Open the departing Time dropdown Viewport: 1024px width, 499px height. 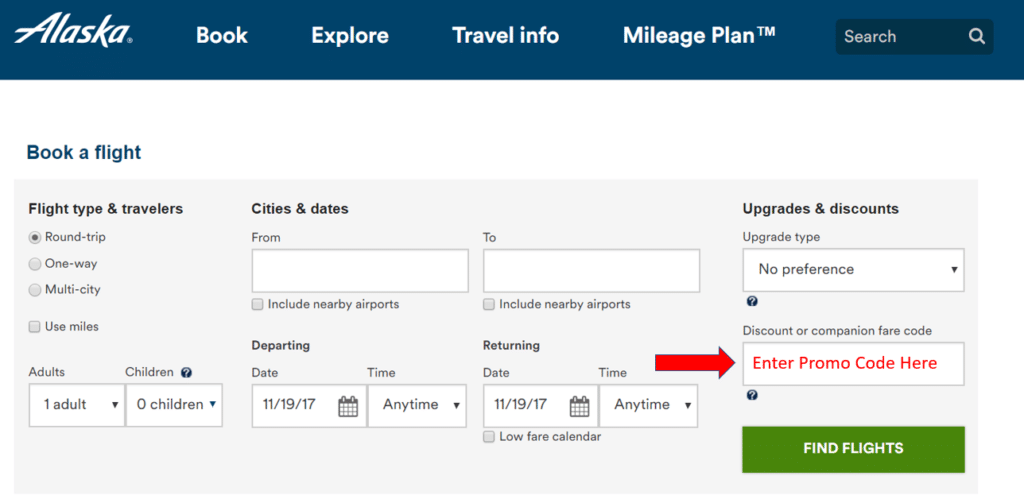click(x=417, y=405)
